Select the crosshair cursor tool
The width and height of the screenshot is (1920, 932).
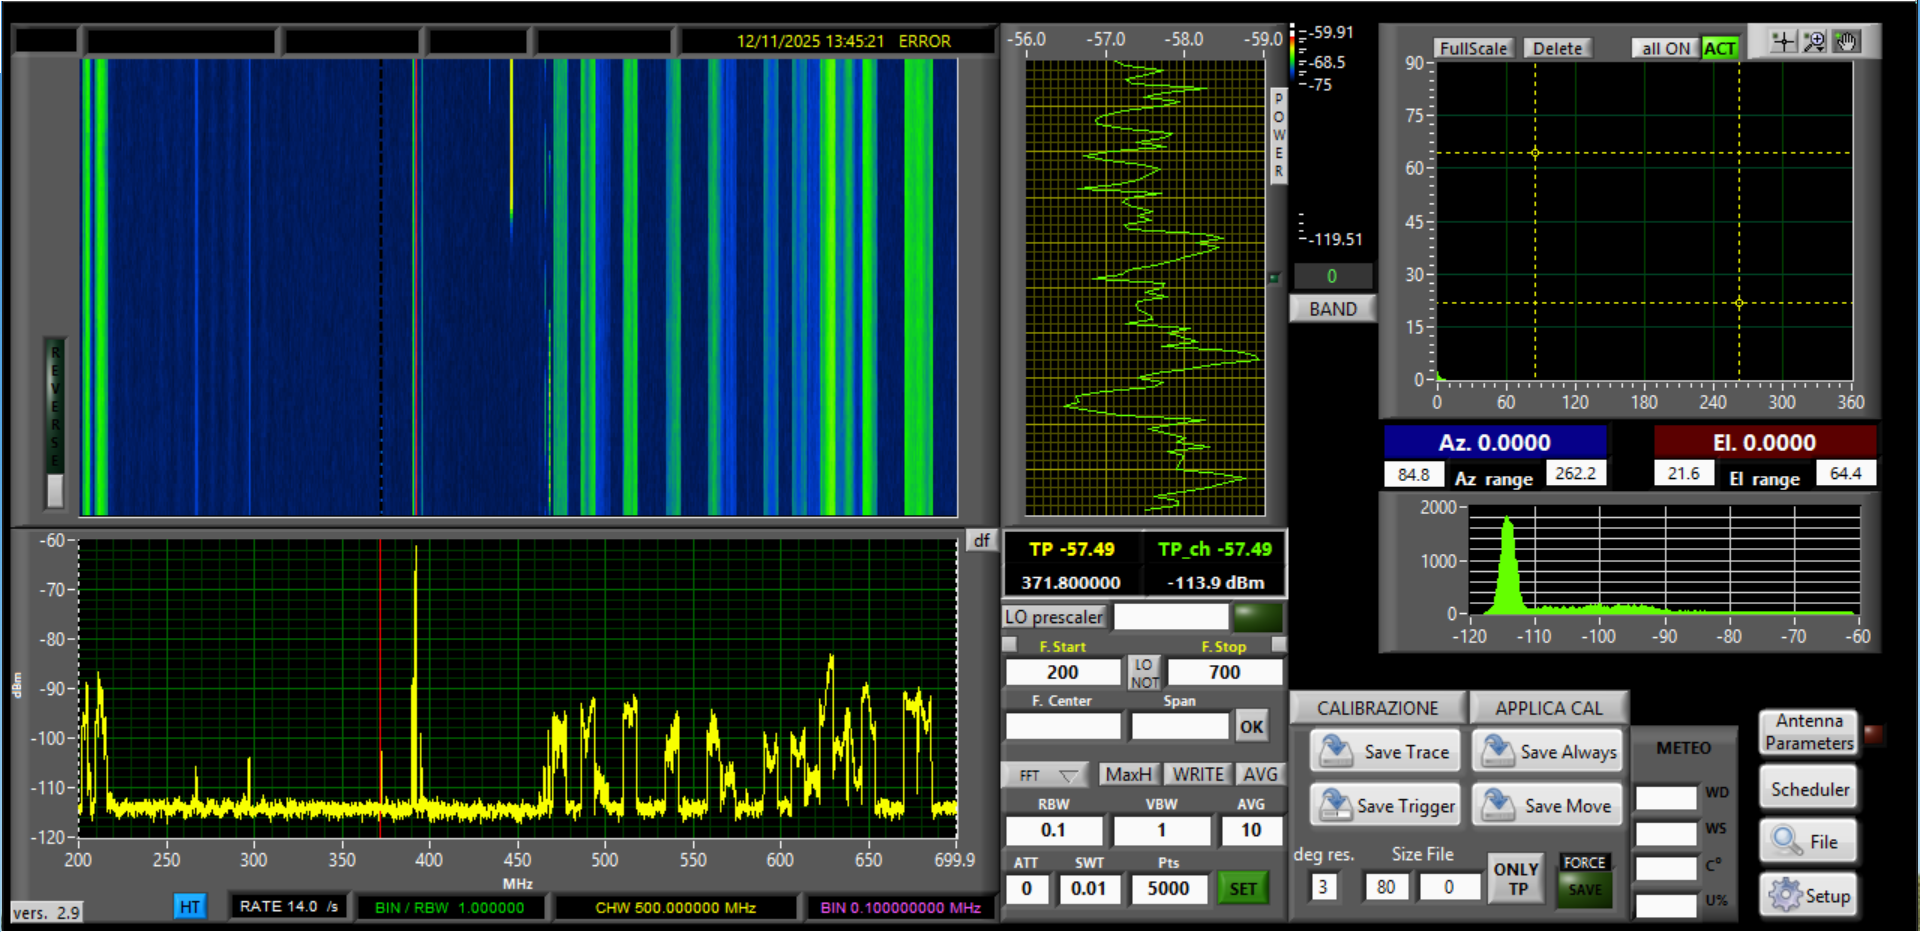(1783, 42)
